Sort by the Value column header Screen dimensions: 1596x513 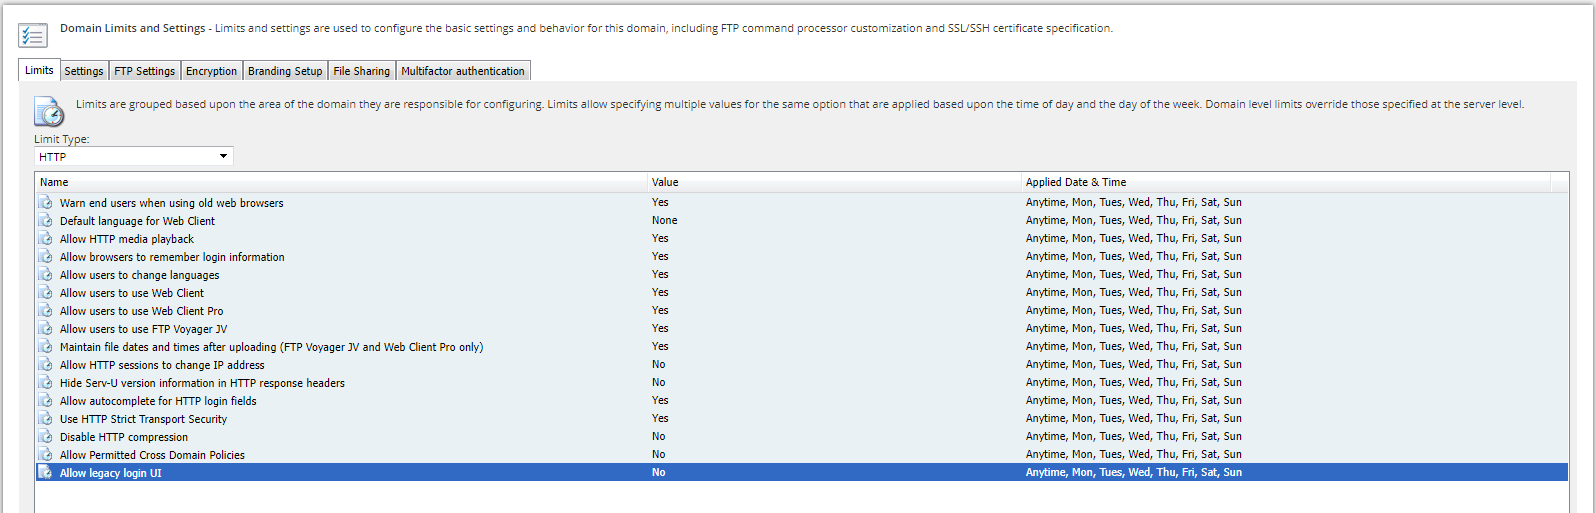tap(834, 182)
